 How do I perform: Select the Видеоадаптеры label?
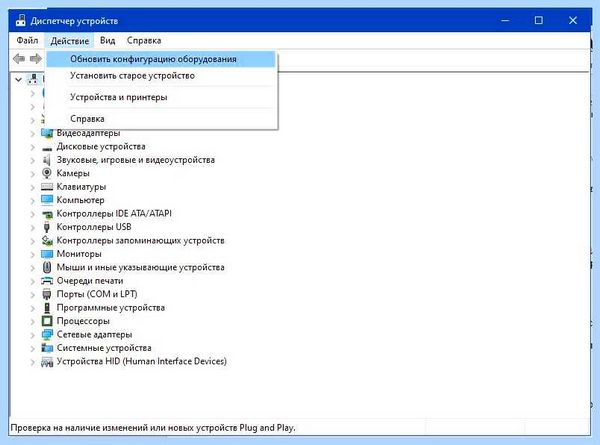tap(88, 133)
